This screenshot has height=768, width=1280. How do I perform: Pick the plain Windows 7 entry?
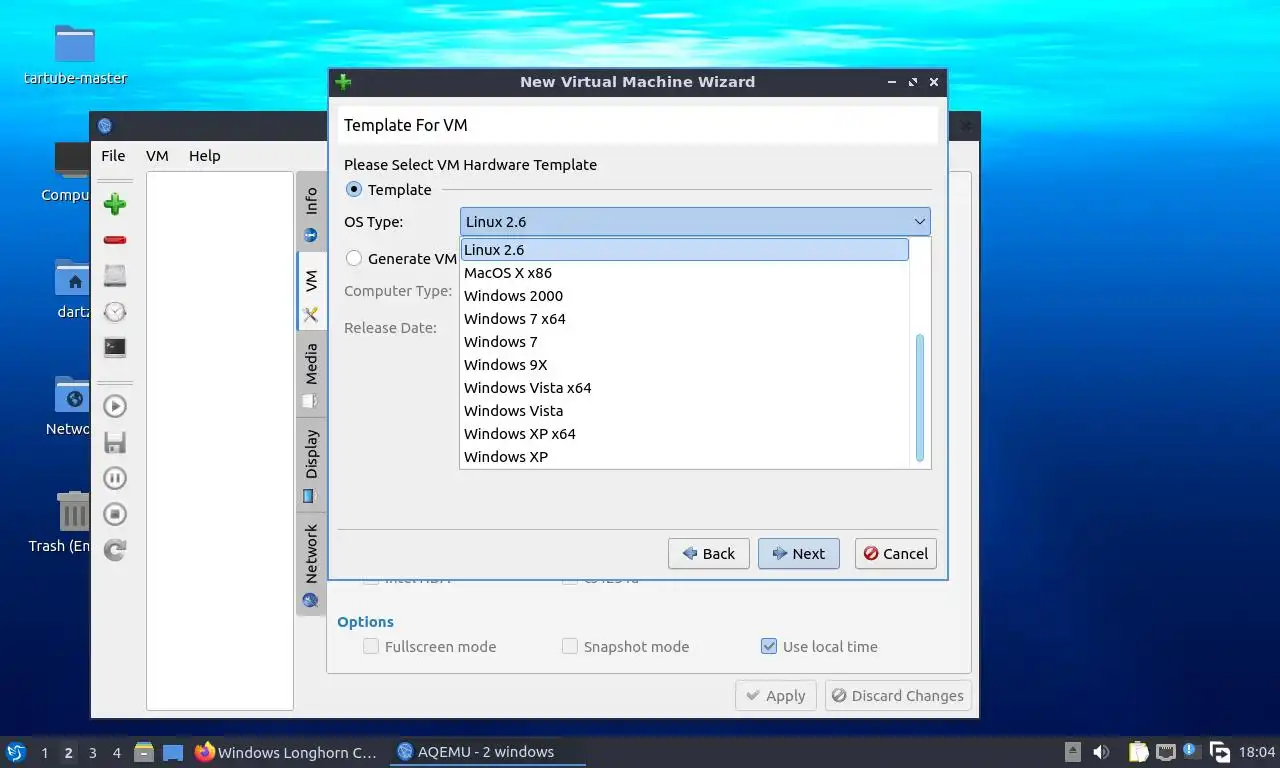(x=685, y=342)
